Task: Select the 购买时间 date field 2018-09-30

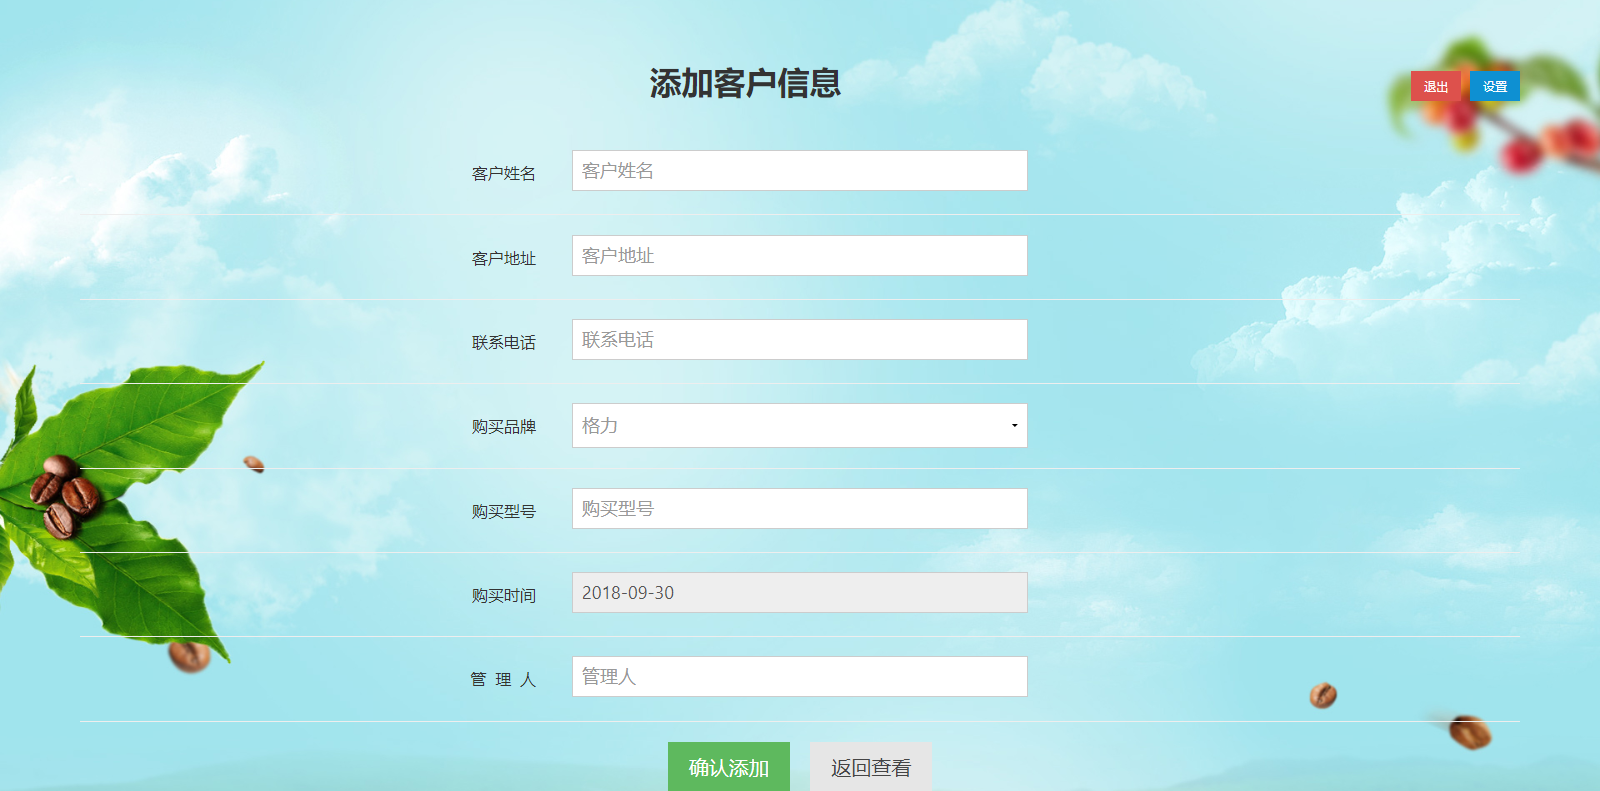Action: [x=799, y=593]
